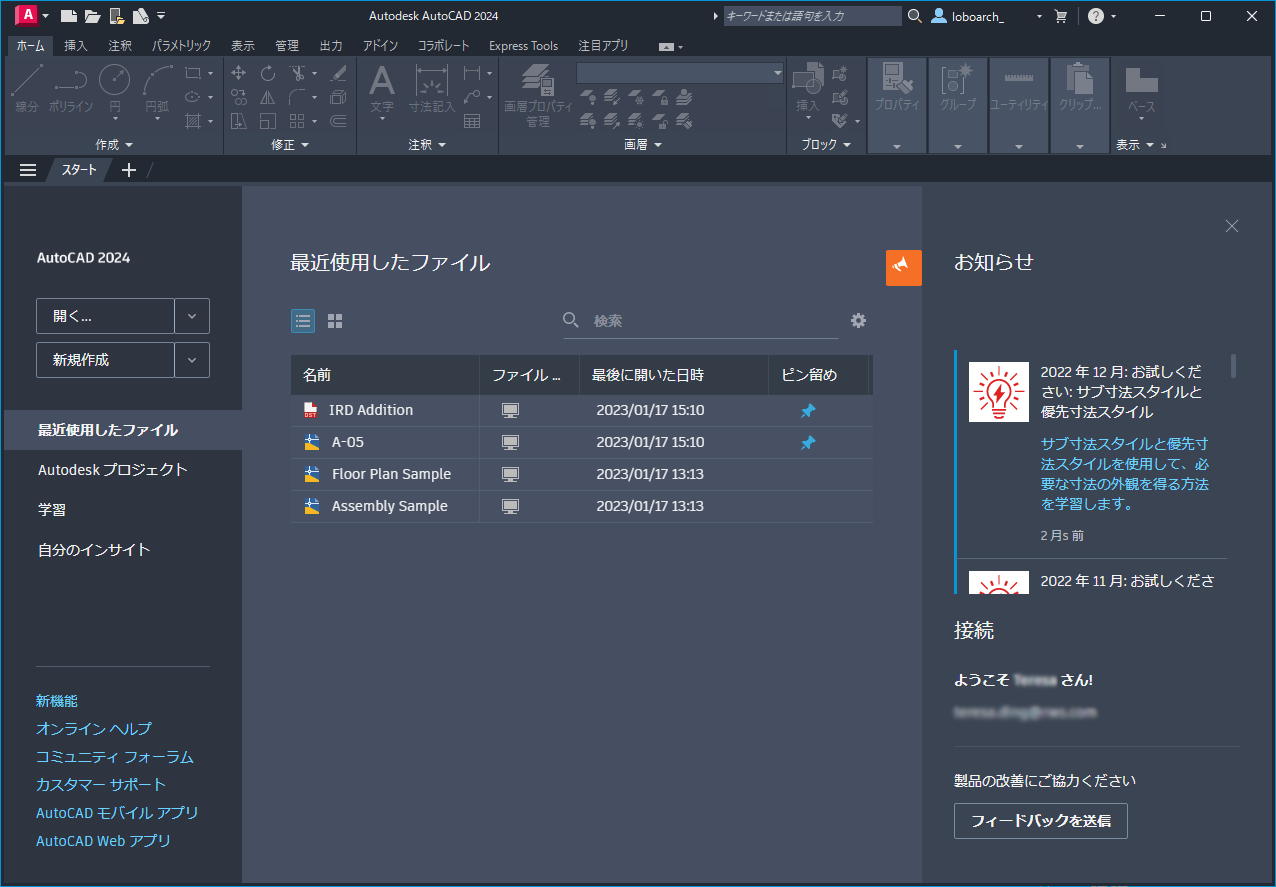
Task: Click the keyword search field in title bar
Action: [x=813, y=16]
